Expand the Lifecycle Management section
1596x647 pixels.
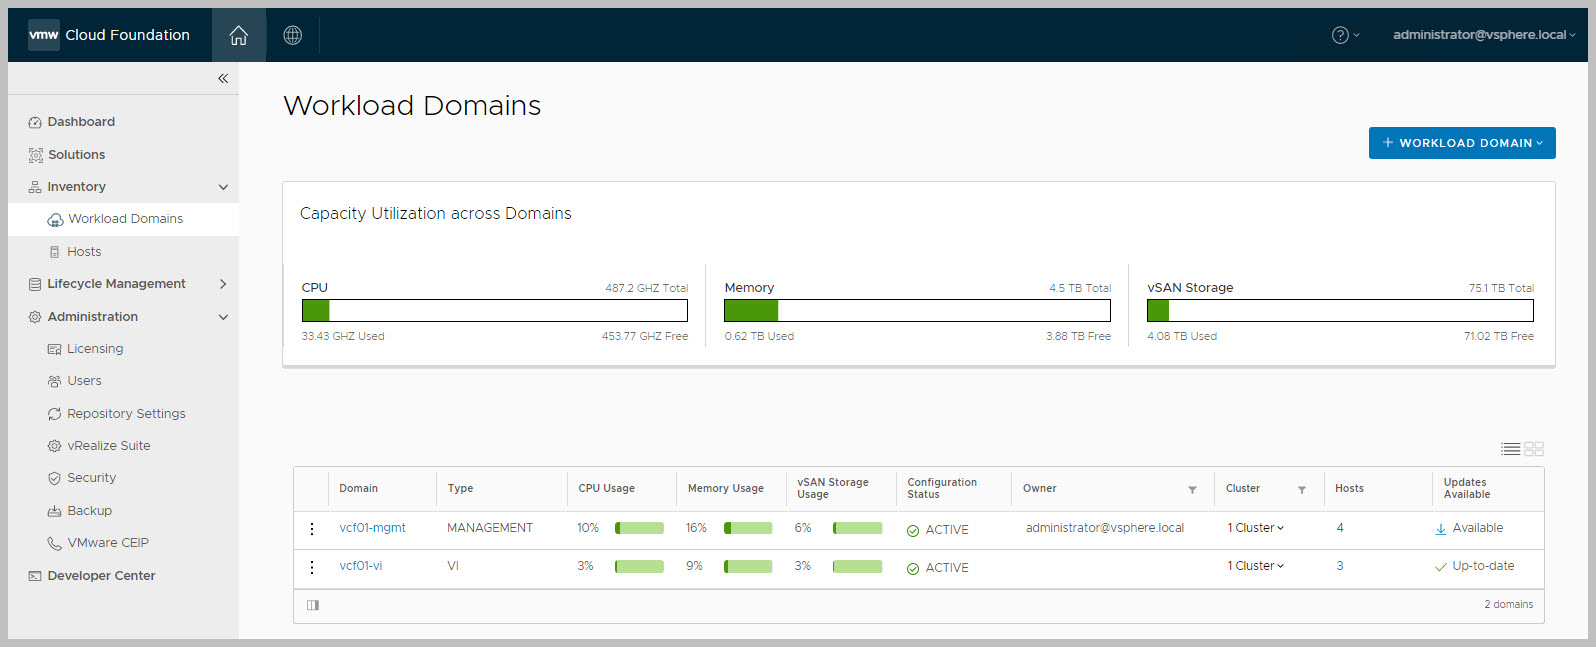coord(223,284)
